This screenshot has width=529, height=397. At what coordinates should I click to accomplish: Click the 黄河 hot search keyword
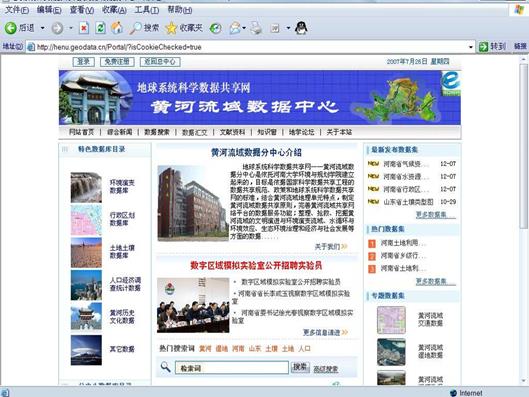click(x=205, y=348)
